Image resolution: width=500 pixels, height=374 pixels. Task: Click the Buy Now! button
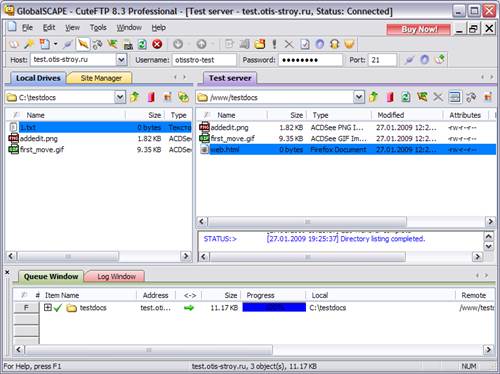[419, 29]
